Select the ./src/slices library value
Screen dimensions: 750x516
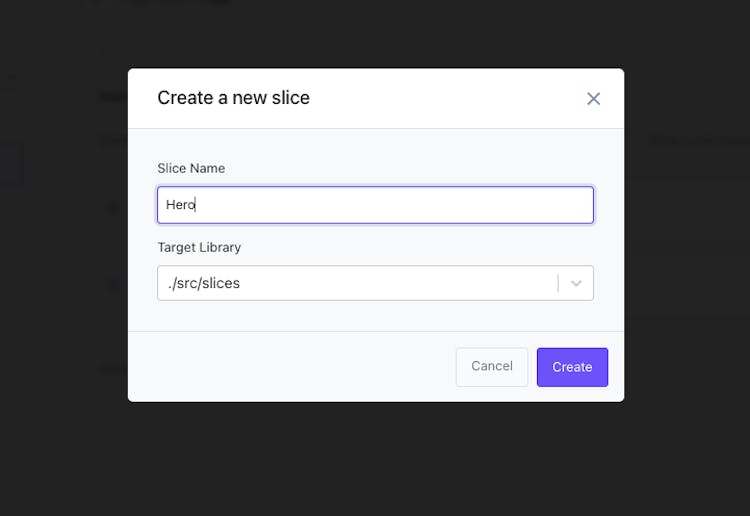(204, 283)
